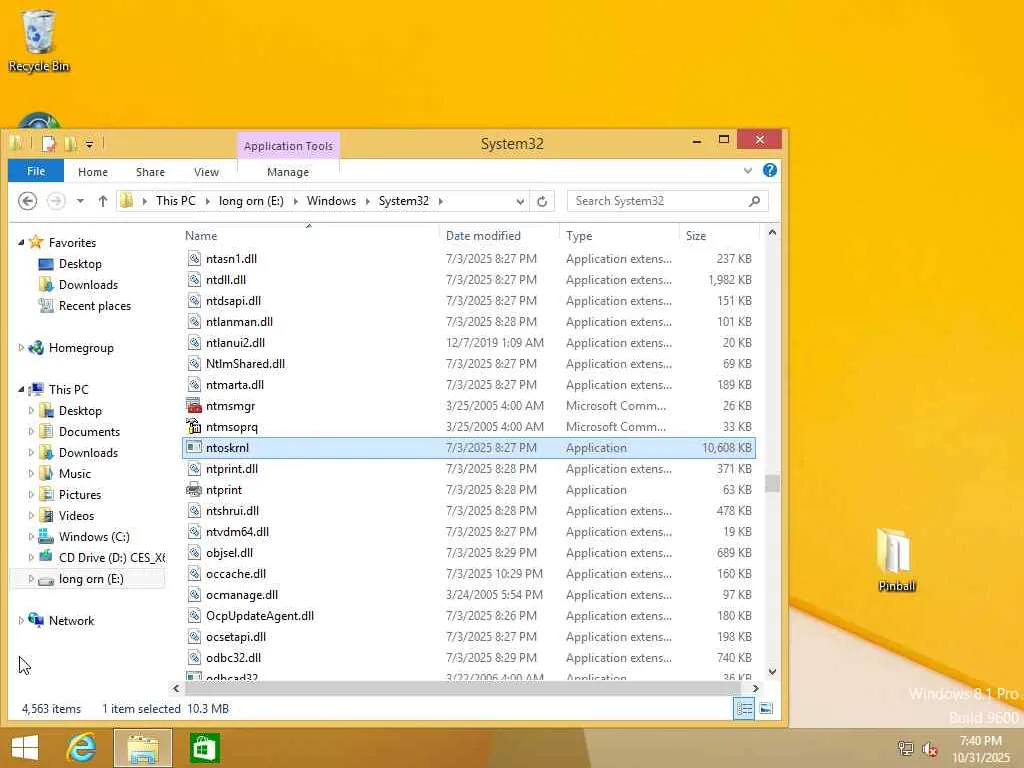
Task: Open the Manage ribbon tab
Action: pos(288,172)
